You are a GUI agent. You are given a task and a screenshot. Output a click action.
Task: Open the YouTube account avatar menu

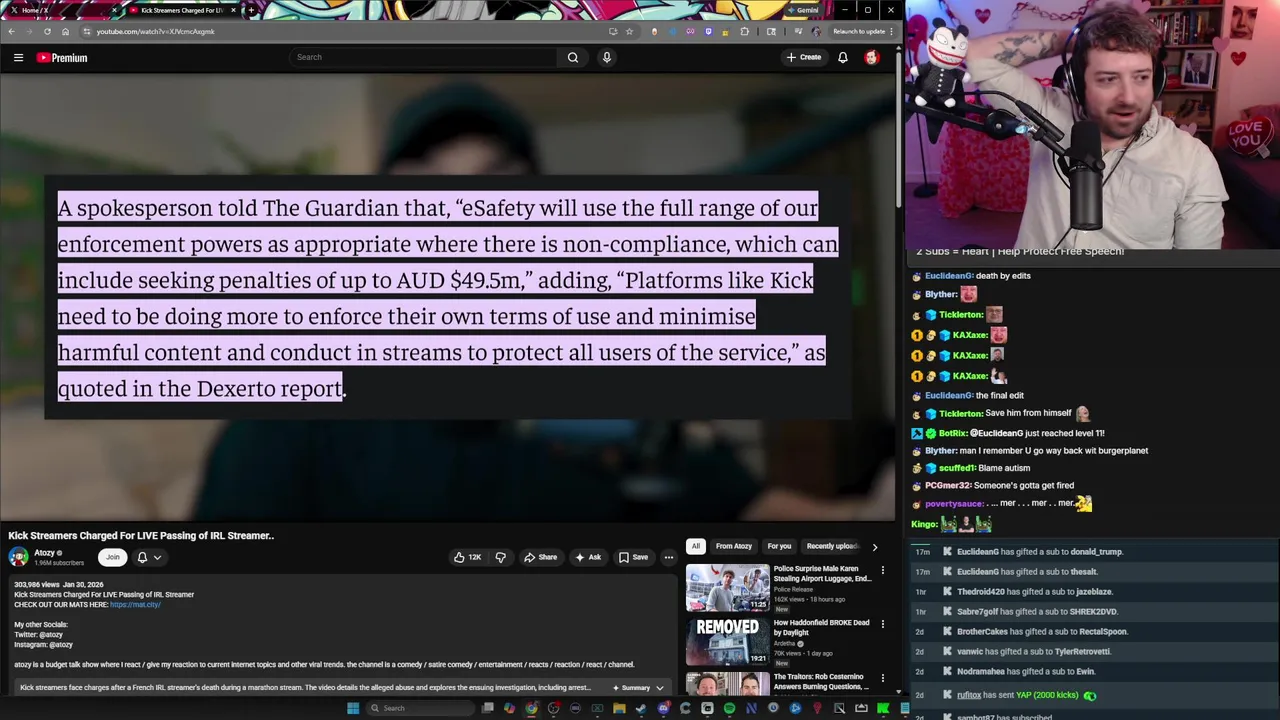(871, 58)
